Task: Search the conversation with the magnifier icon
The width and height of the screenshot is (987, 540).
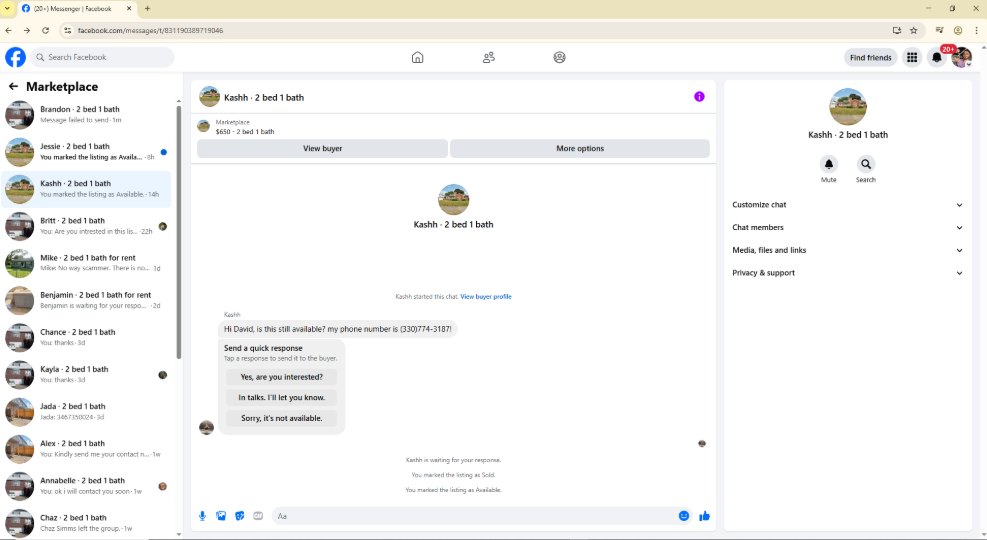Action: 866,164
